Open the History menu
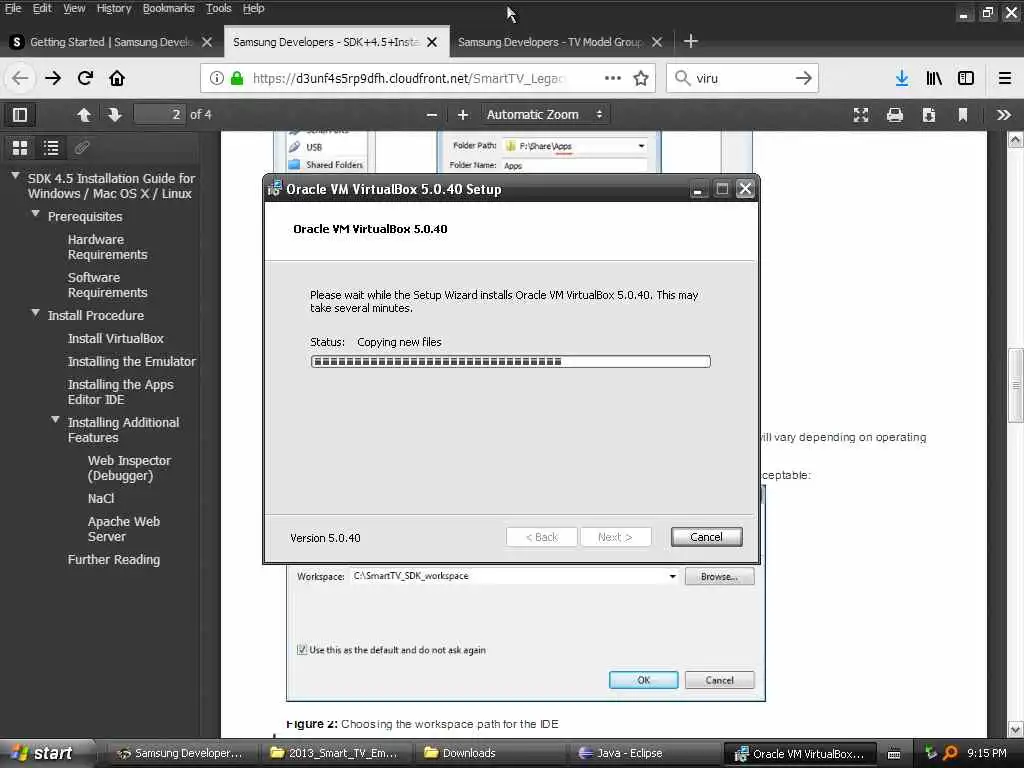 click(x=114, y=8)
